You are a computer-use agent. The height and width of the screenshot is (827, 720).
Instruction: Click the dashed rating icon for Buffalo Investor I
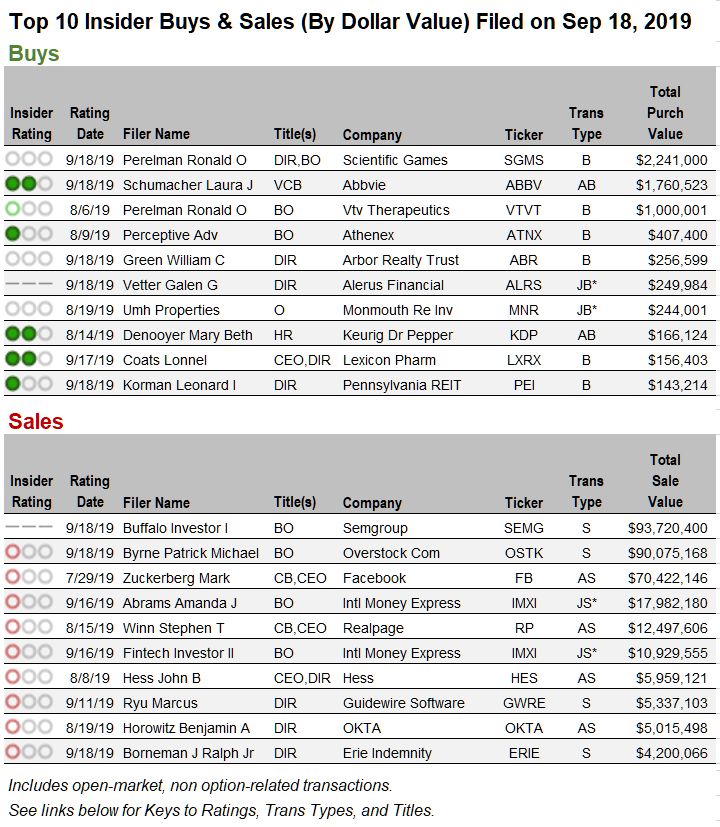29,527
